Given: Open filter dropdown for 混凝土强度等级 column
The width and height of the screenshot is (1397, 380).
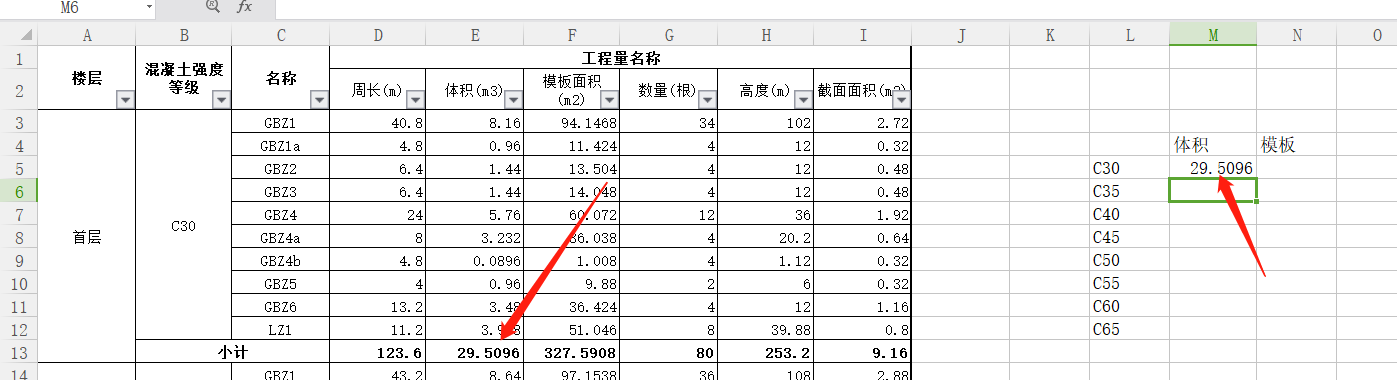Looking at the screenshot, I should (x=222, y=100).
